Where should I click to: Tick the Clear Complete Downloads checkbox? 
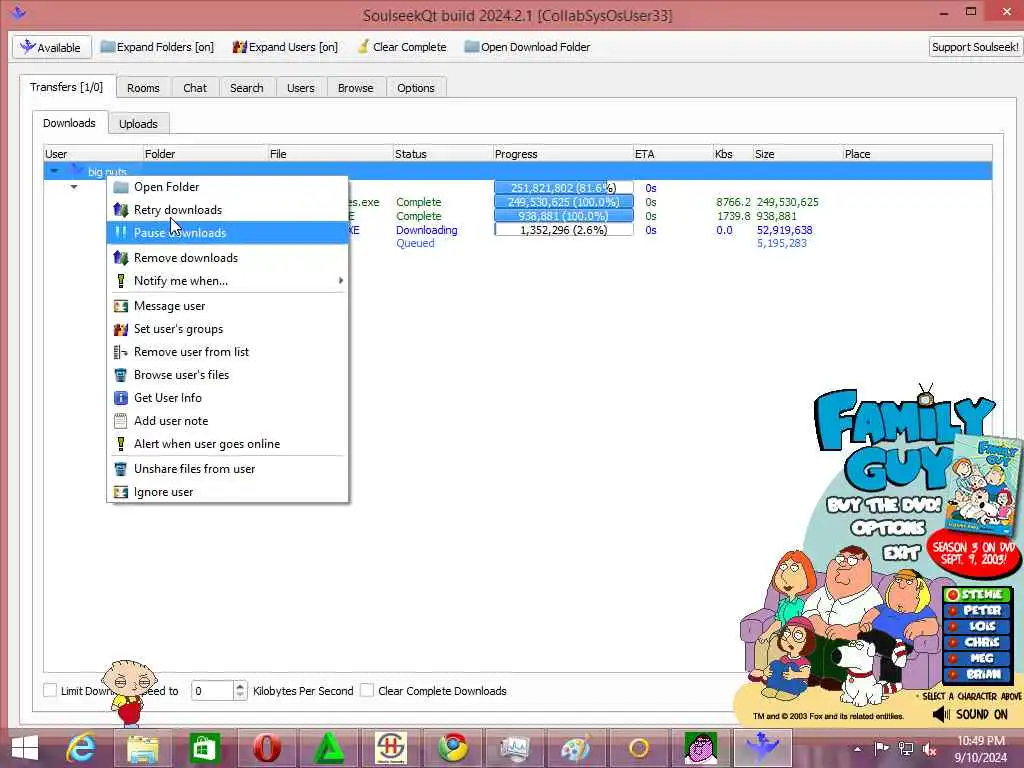click(x=368, y=690)
